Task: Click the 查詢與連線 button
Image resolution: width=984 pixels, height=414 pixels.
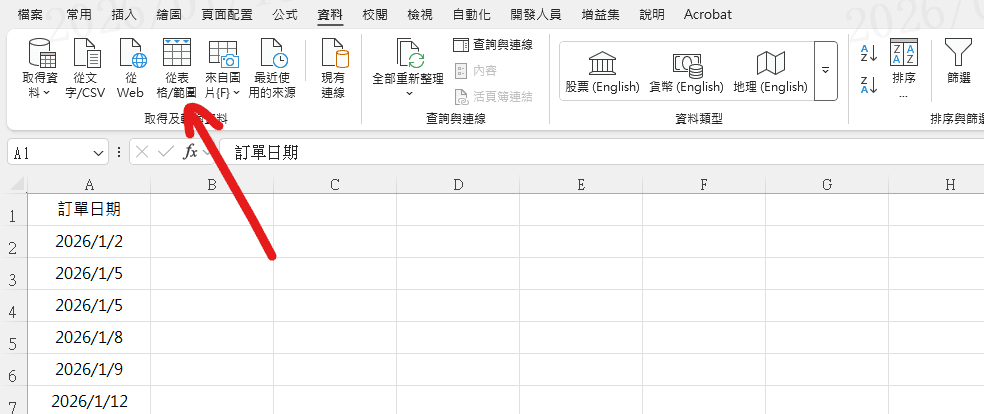Action: point(493,44)
